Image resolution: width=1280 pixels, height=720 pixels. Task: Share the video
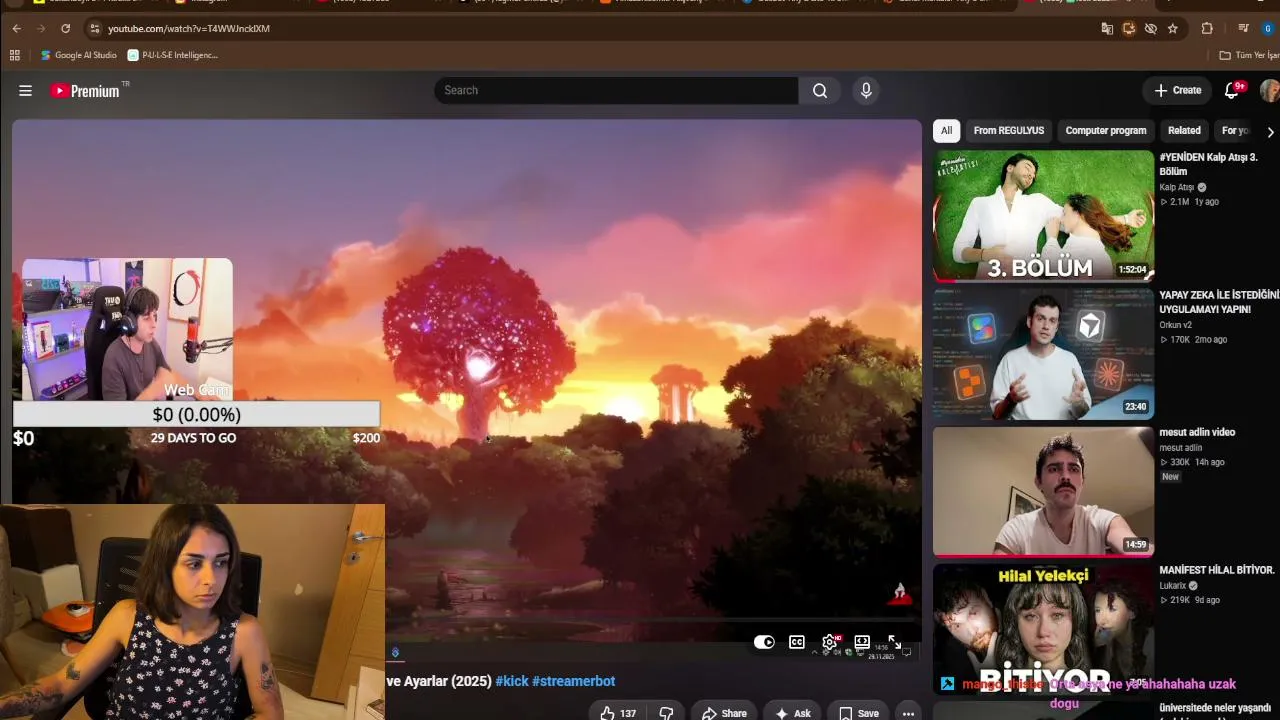724,713
